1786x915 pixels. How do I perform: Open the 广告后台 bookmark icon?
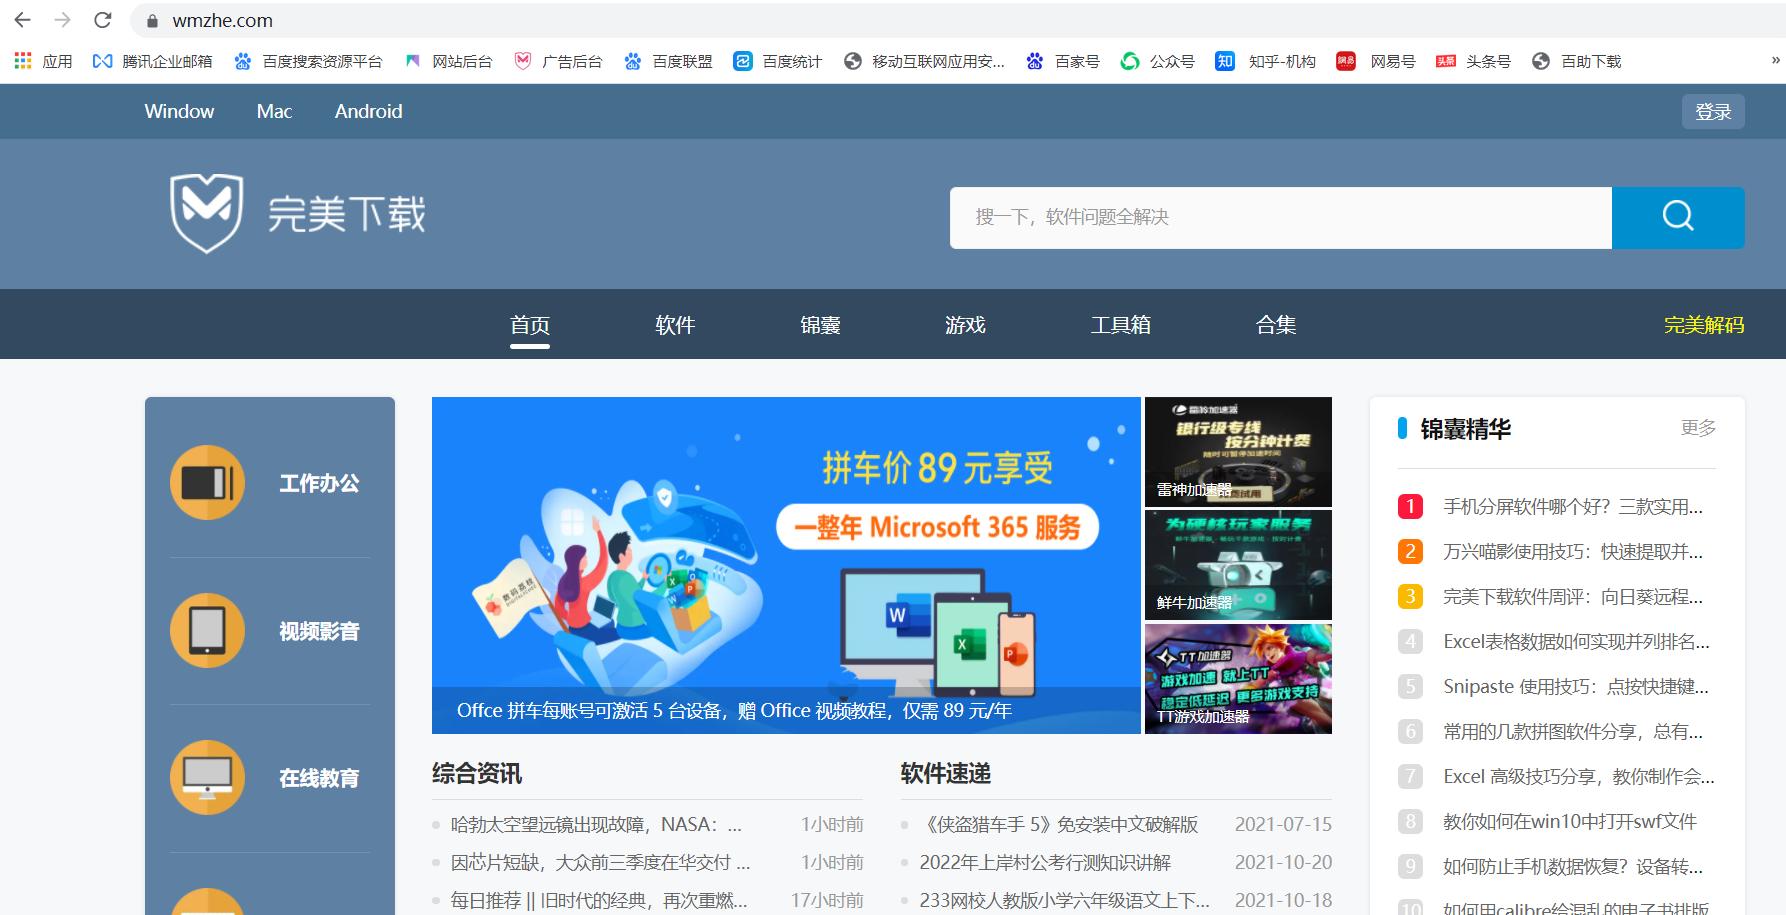tap(522, 61)
